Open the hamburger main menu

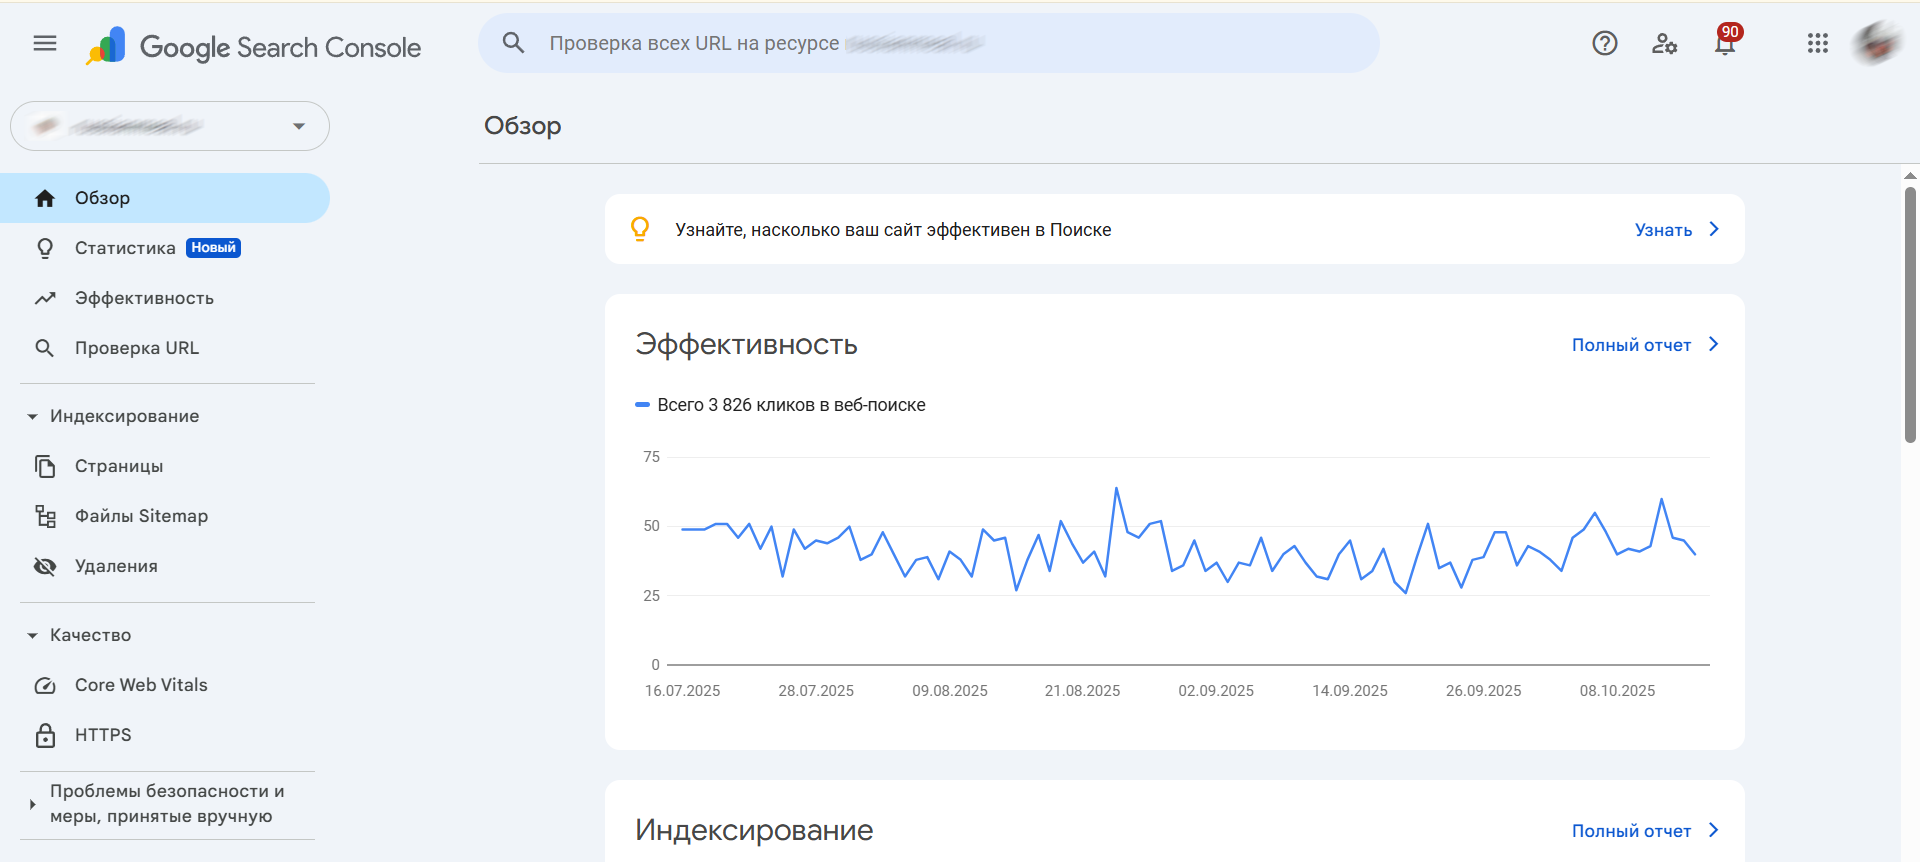click(45, 43)
